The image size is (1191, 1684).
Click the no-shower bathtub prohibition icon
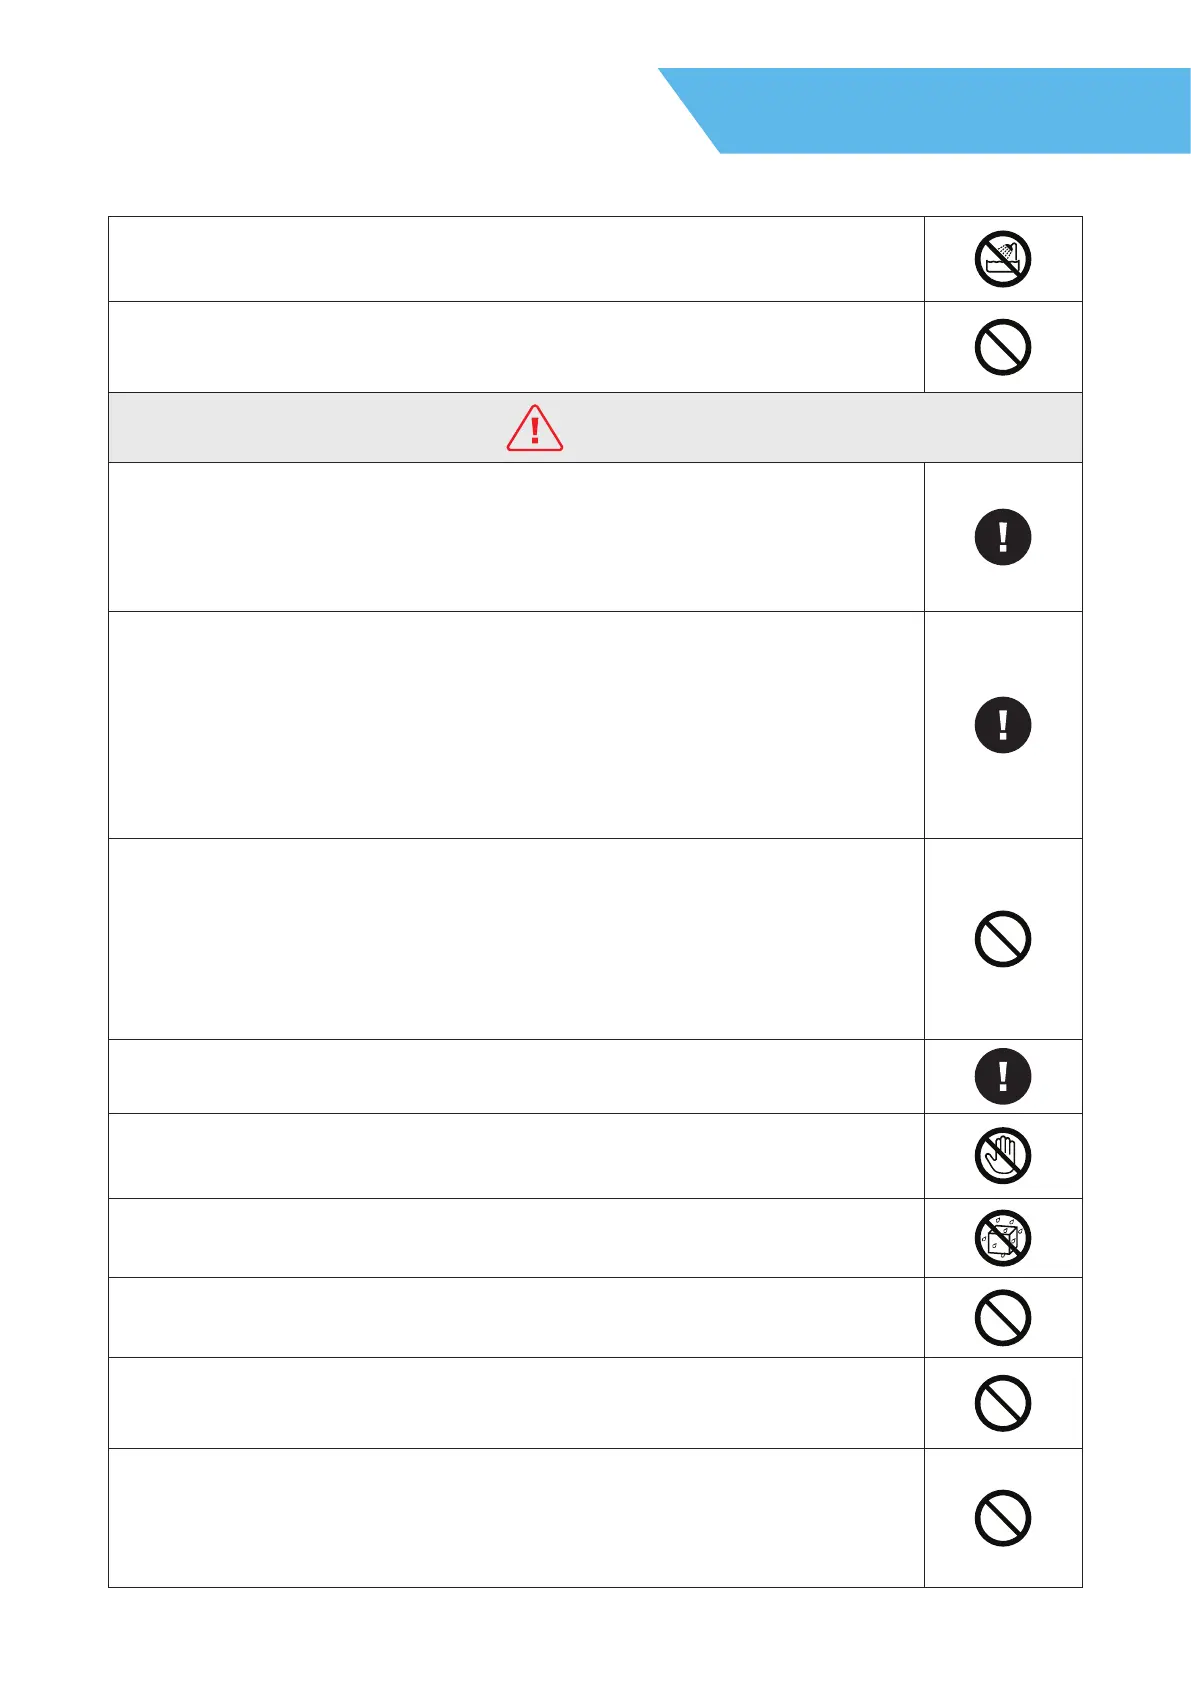[x=1002, y=259]
